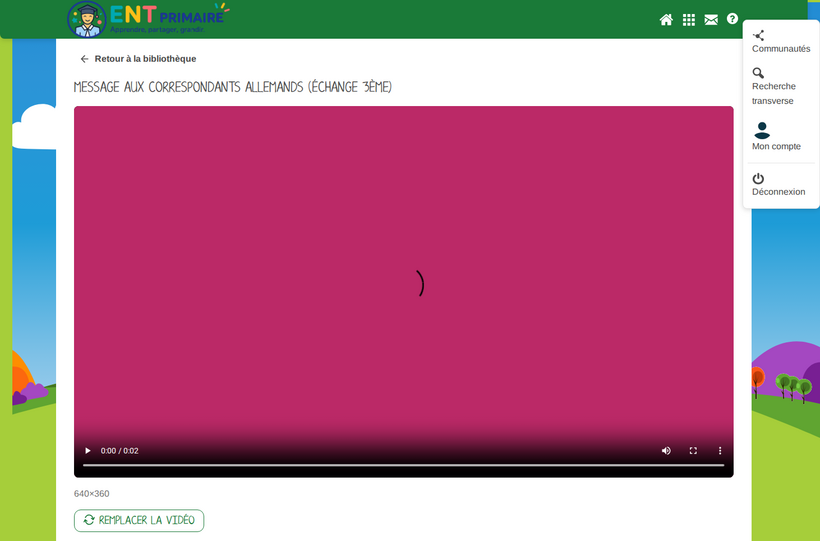Enter fullscreen video mode
Image resolution: width=820 pixels, height=541 pixels.
click(693, 450)
